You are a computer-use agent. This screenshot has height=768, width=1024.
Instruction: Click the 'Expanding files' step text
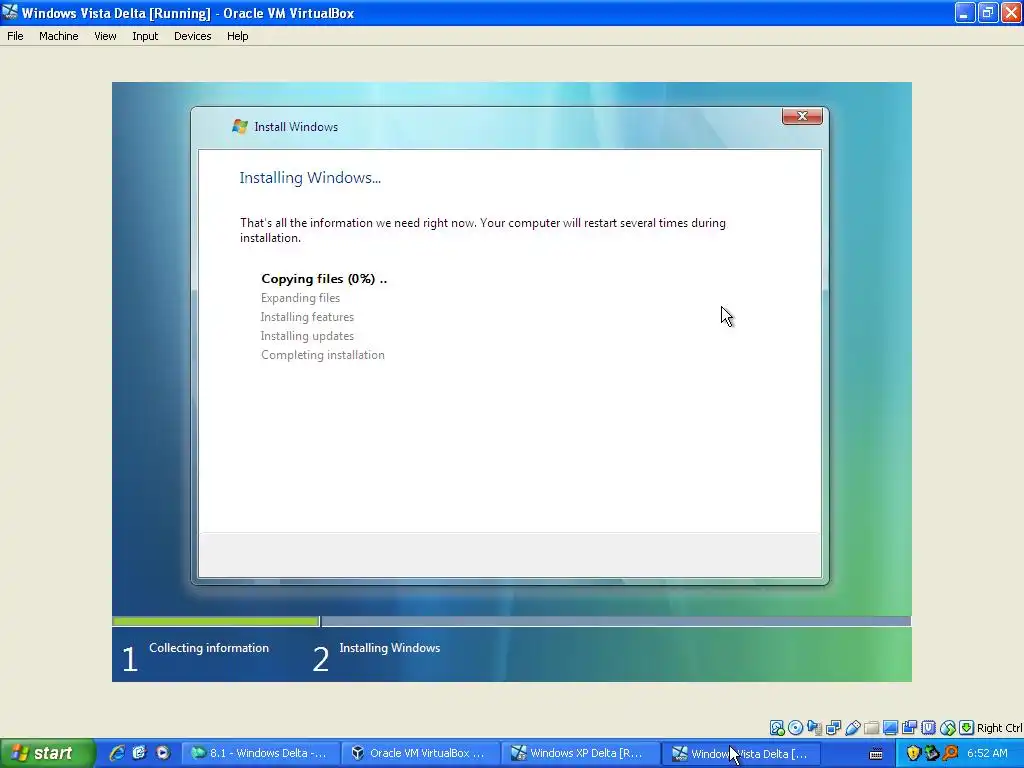tap(300, 298)
